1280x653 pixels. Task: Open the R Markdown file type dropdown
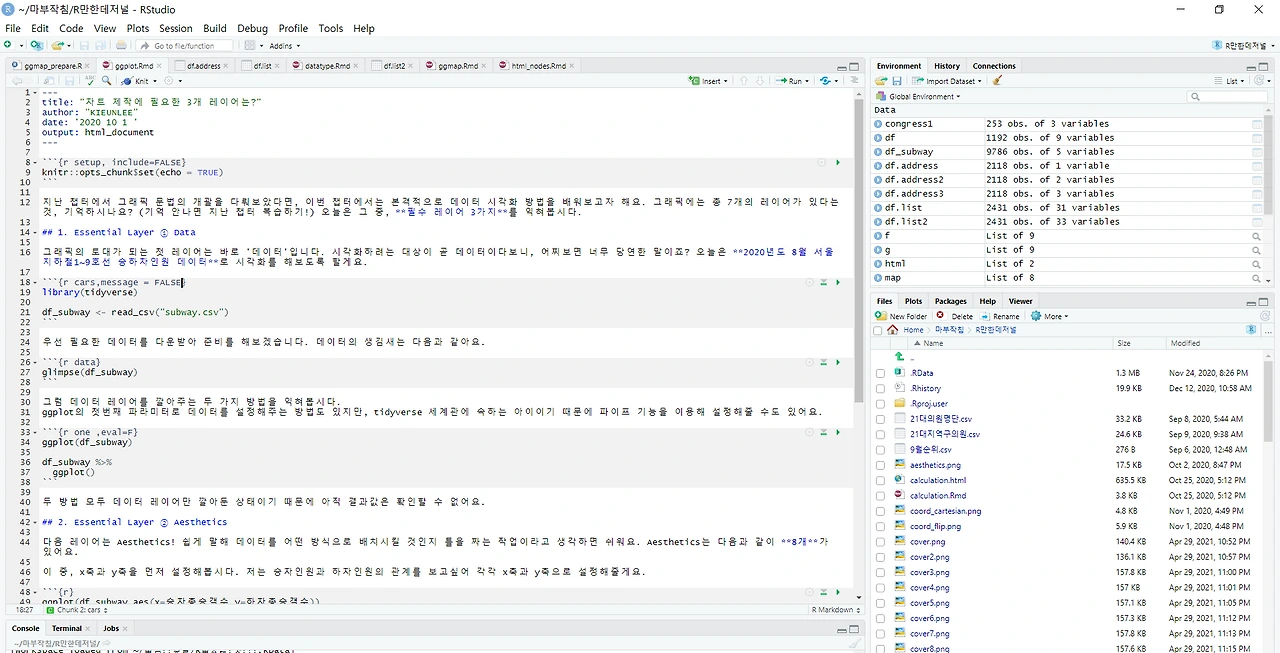836,609
